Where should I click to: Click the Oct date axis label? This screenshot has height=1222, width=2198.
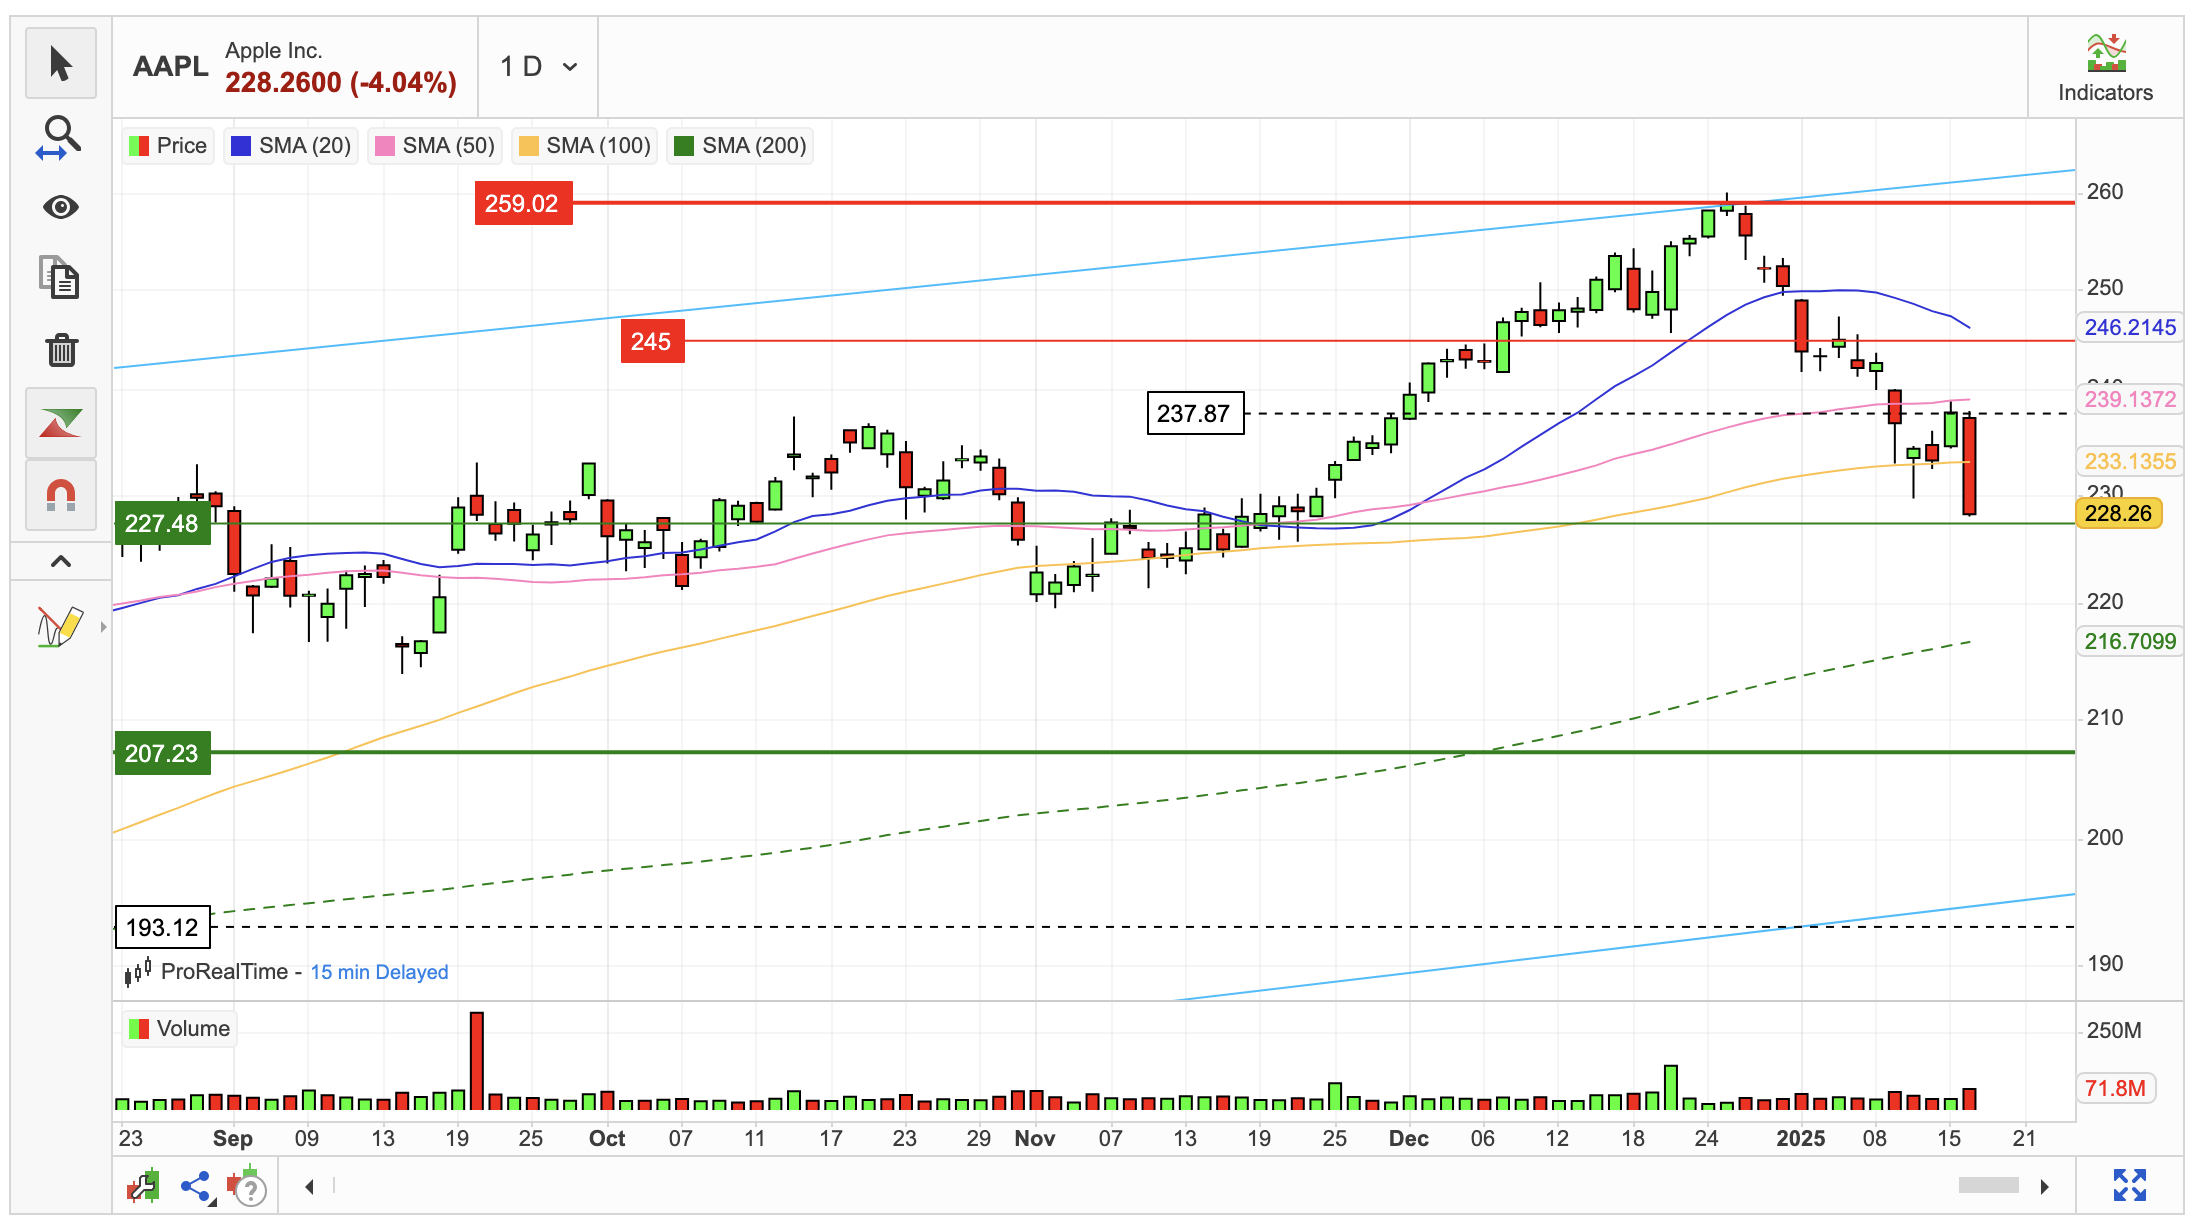pyautogui.click(x=606, y=1138)
